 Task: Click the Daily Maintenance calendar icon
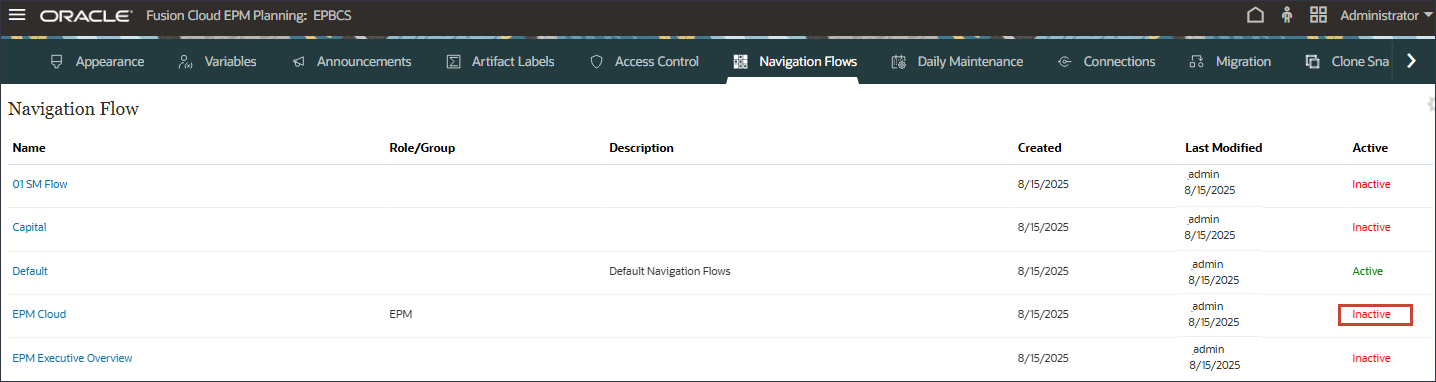pos(898,61)
